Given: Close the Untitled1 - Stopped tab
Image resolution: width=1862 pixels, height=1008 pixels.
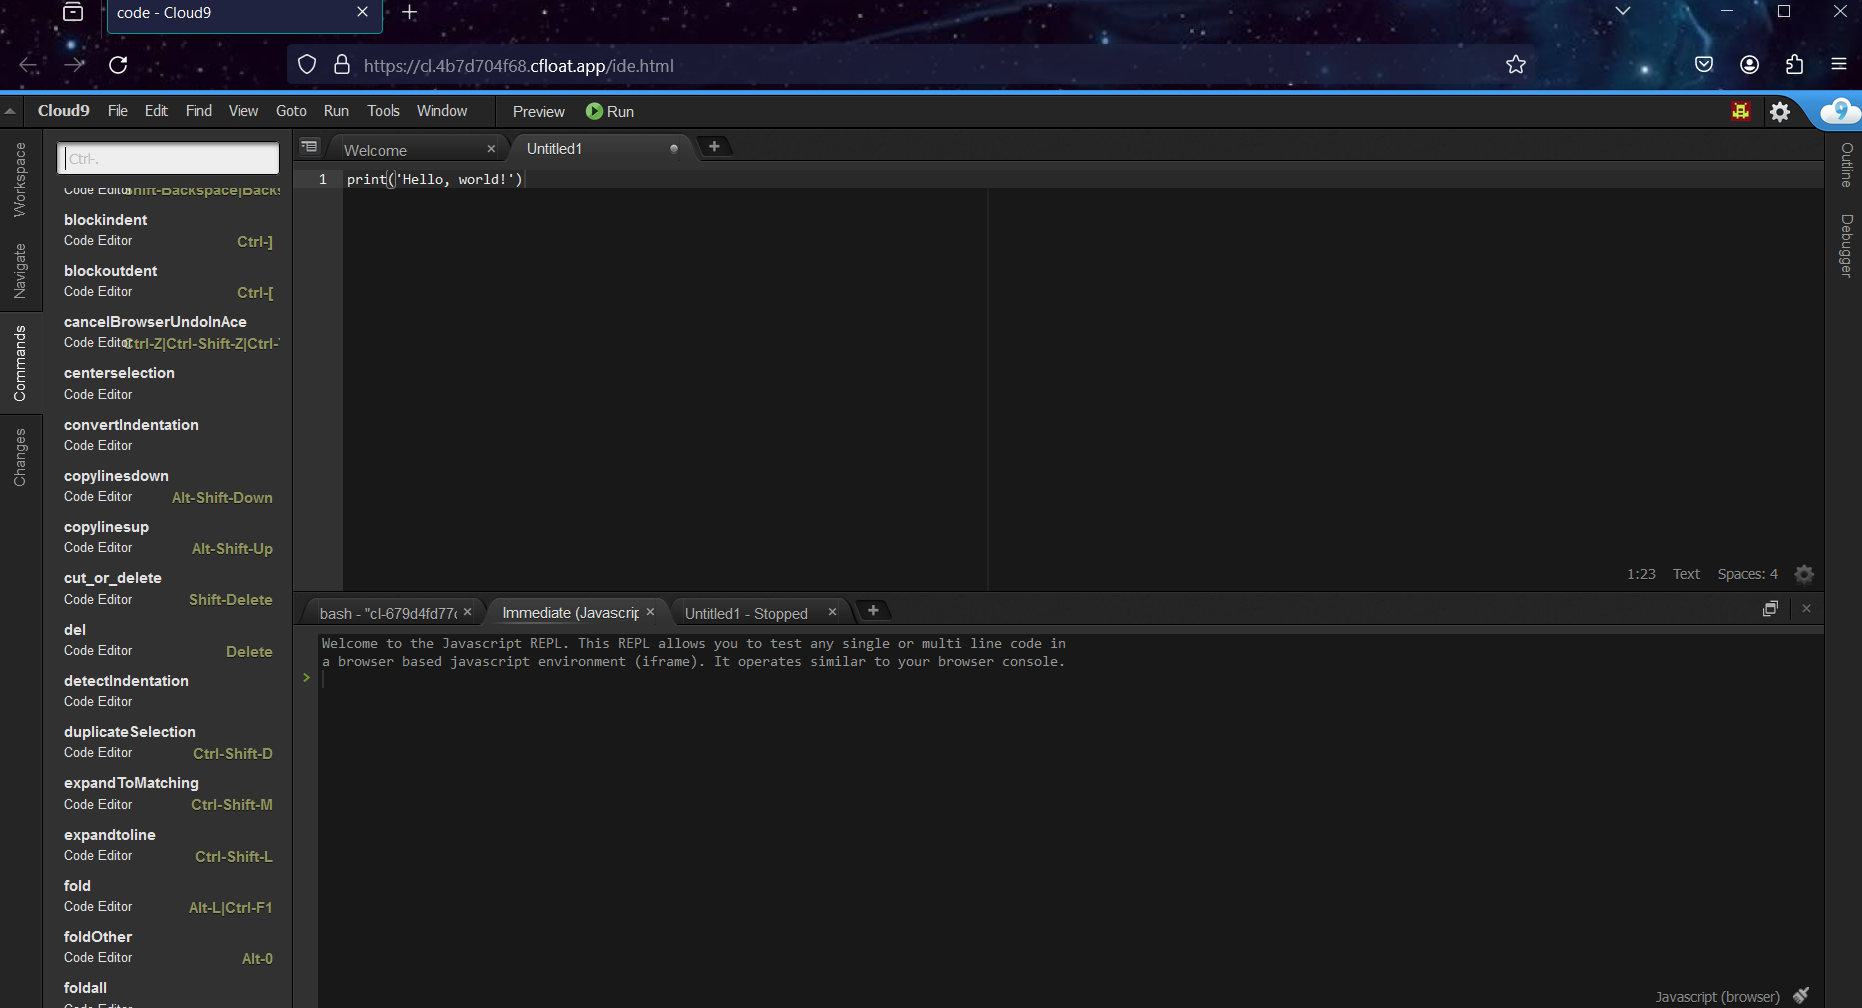Looking at the screenshot, I should tap(832, 612).
